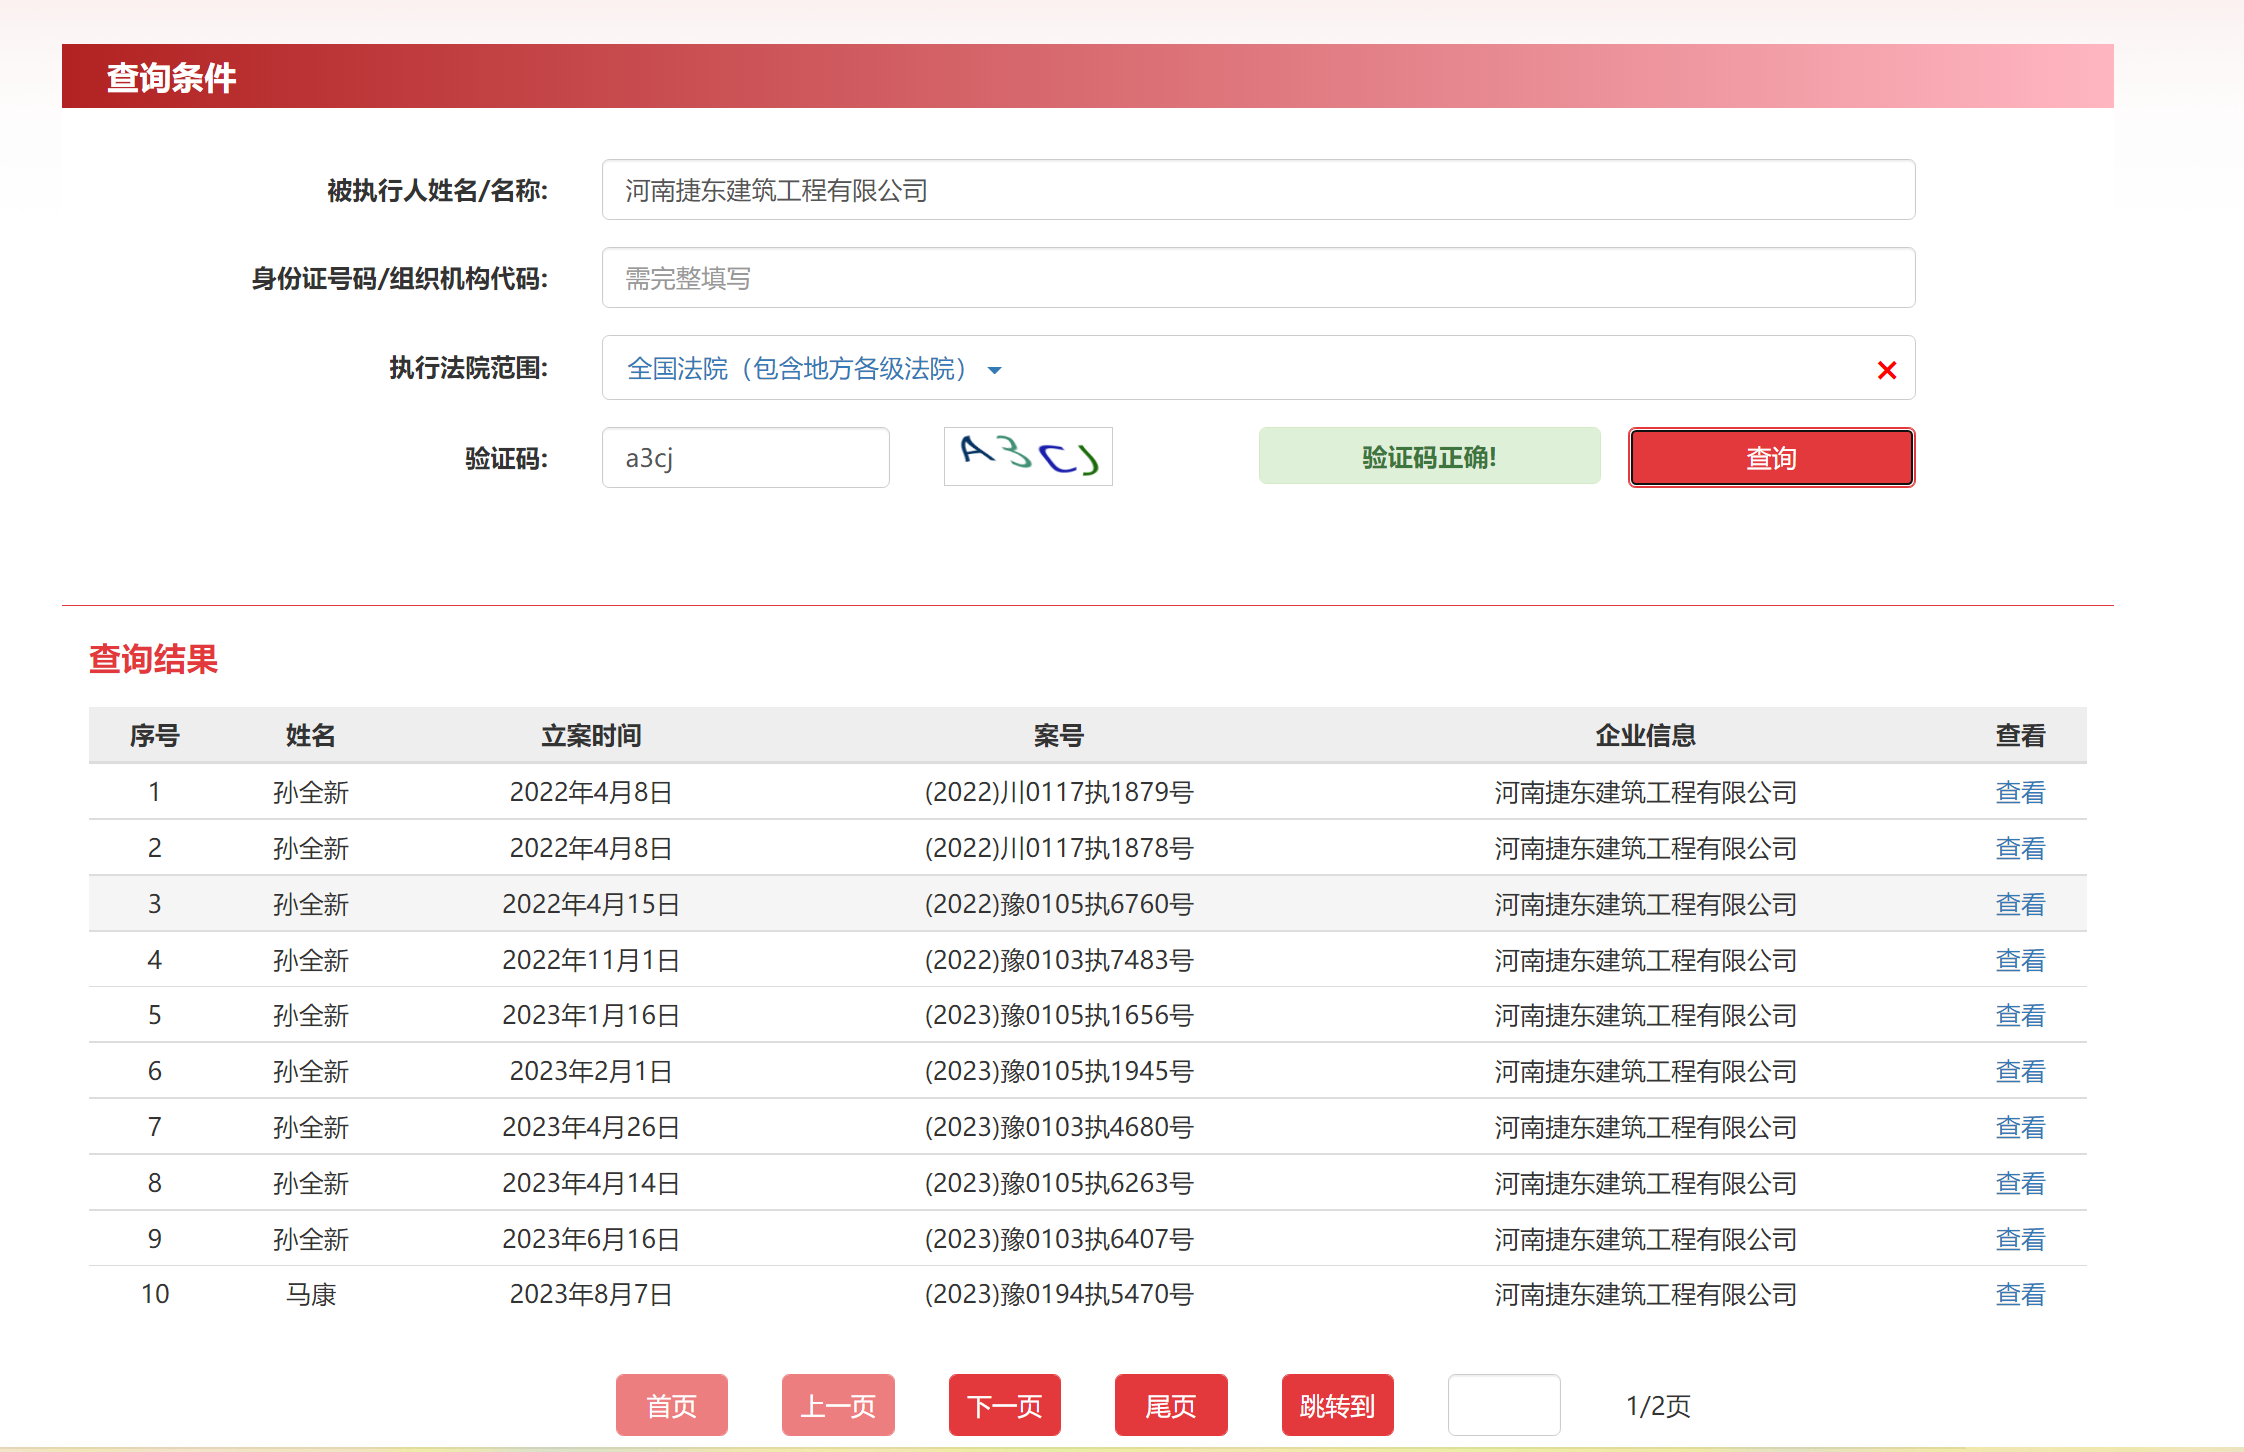Focus the 身份证号码/组织机构代码 input field
The image size is (2244, 1452).
[x=1258, y=278]
